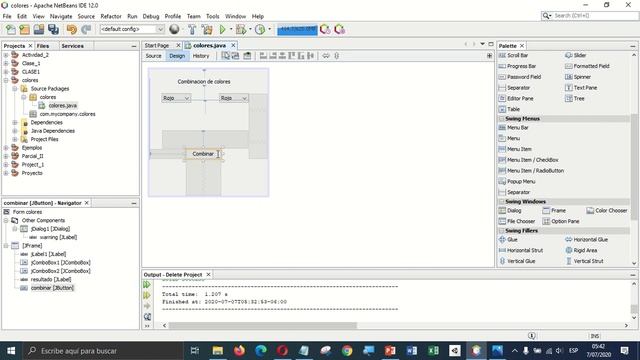
Task: Click the Debug Project toolbar icon
Action: [241, 29]
